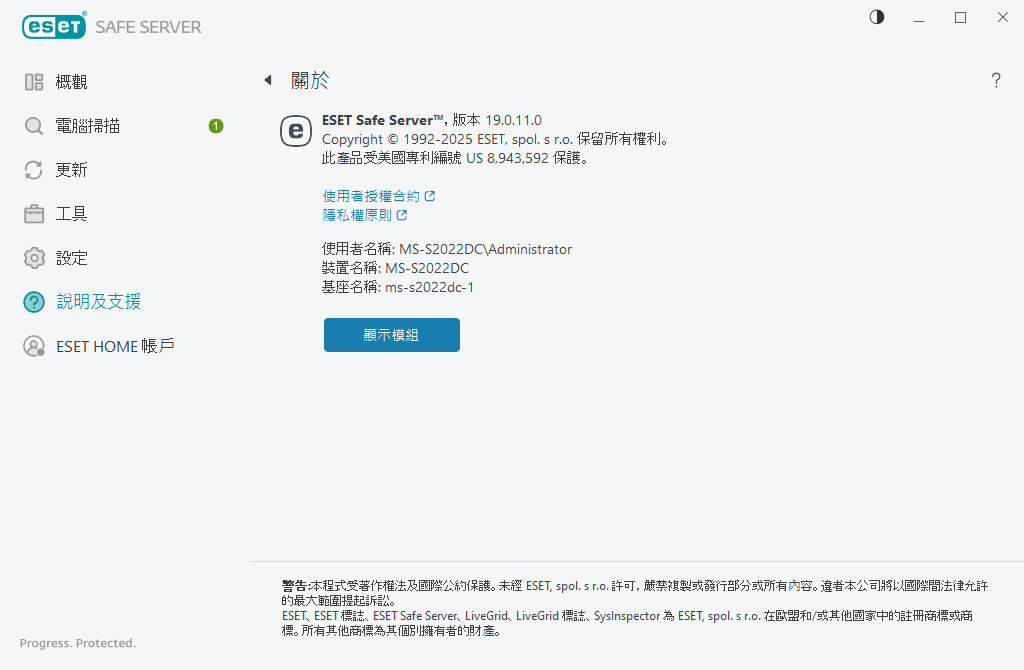
Task: Open help via the question mark at top right
Action: pyautogui.click(x=995, y=80)
